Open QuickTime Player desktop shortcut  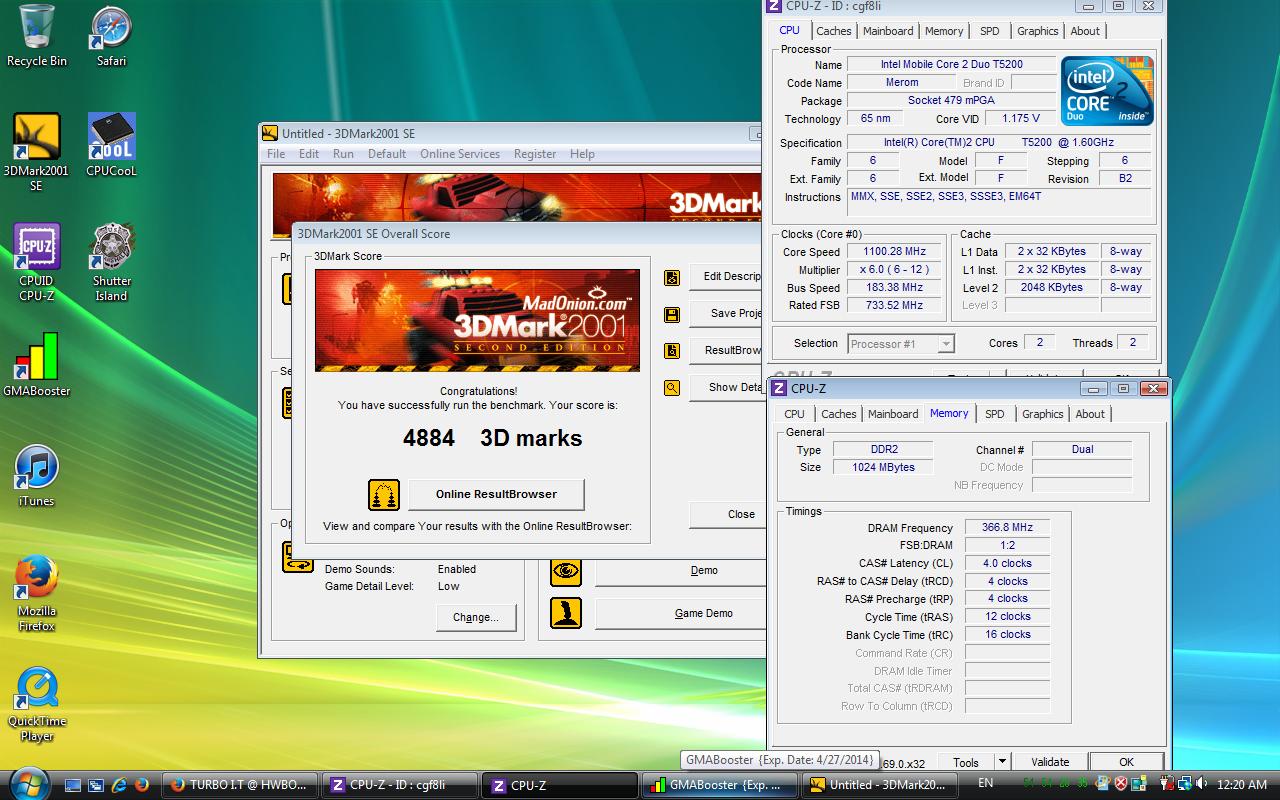click(x=37, y=702)
